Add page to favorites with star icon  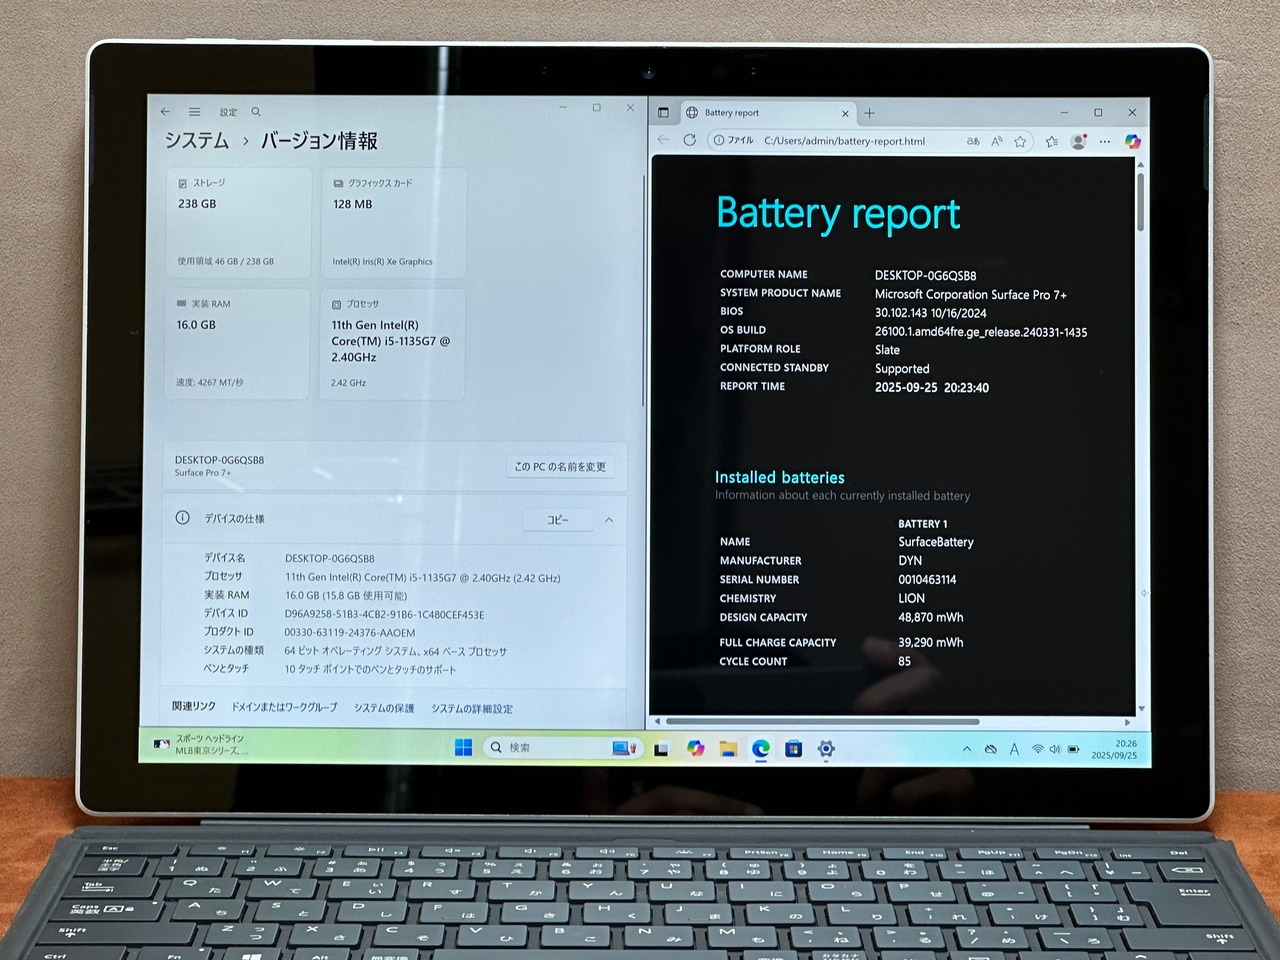[1020, 142]
